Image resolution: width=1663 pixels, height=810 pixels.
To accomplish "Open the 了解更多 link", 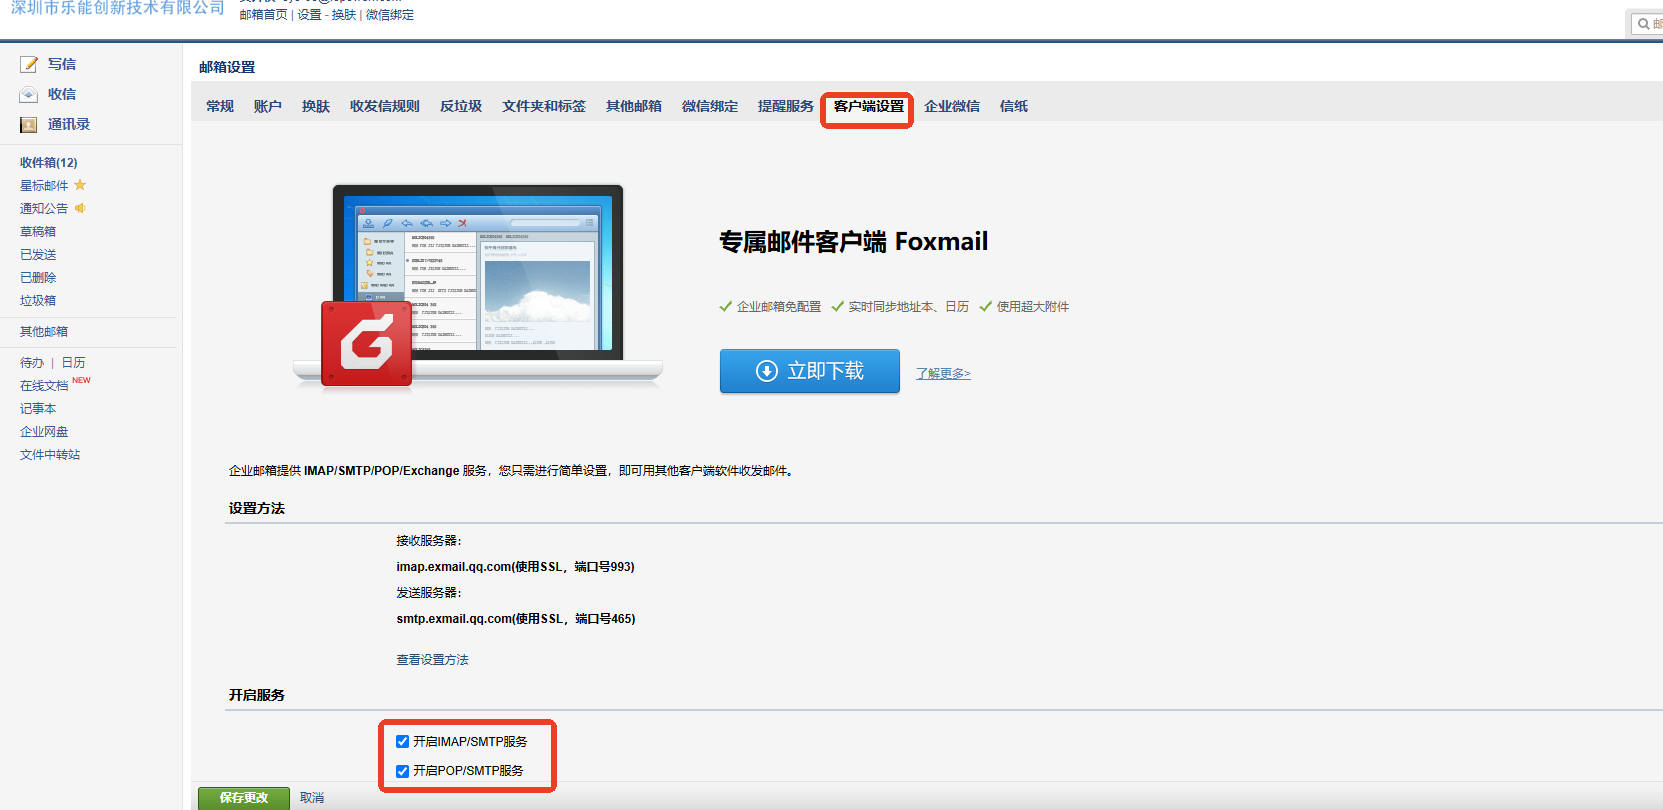I will [x=943, y=373].
